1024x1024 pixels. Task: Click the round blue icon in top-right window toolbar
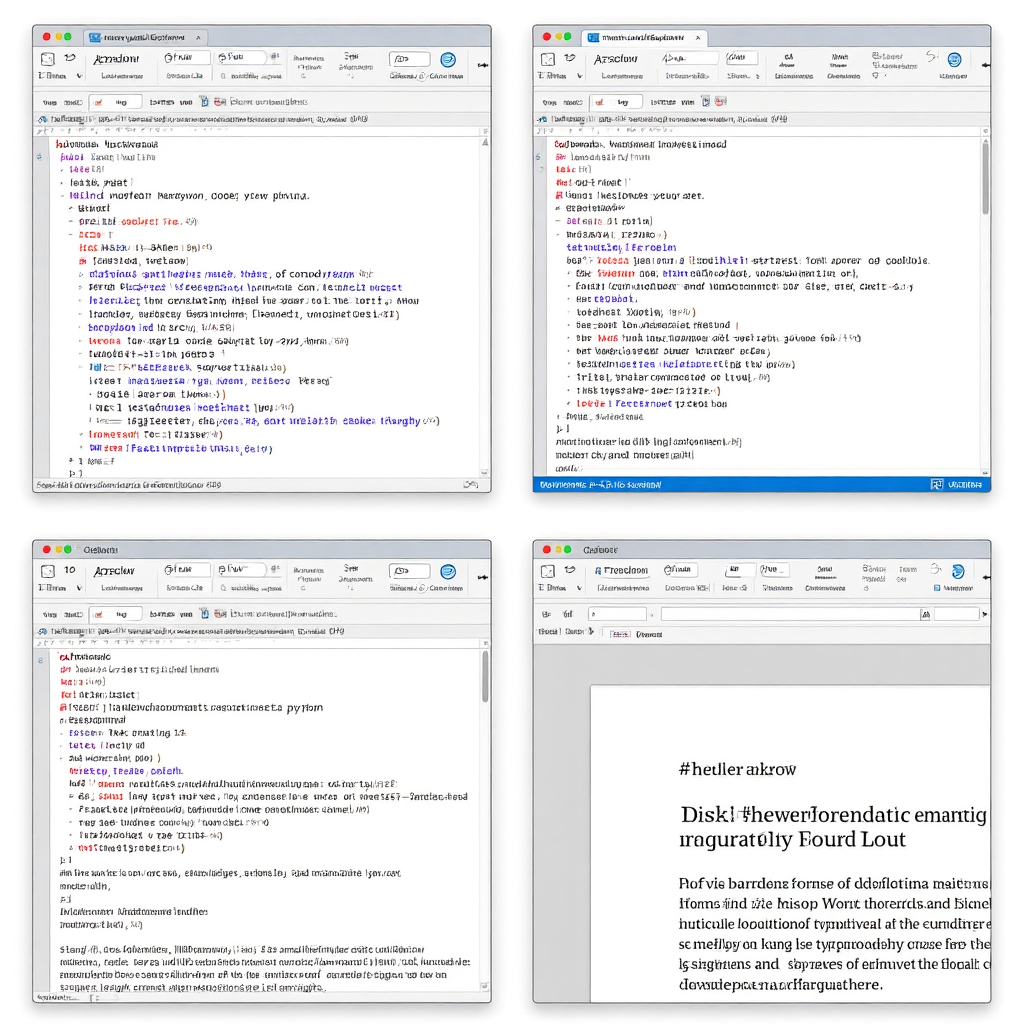[x=954, y=59]
